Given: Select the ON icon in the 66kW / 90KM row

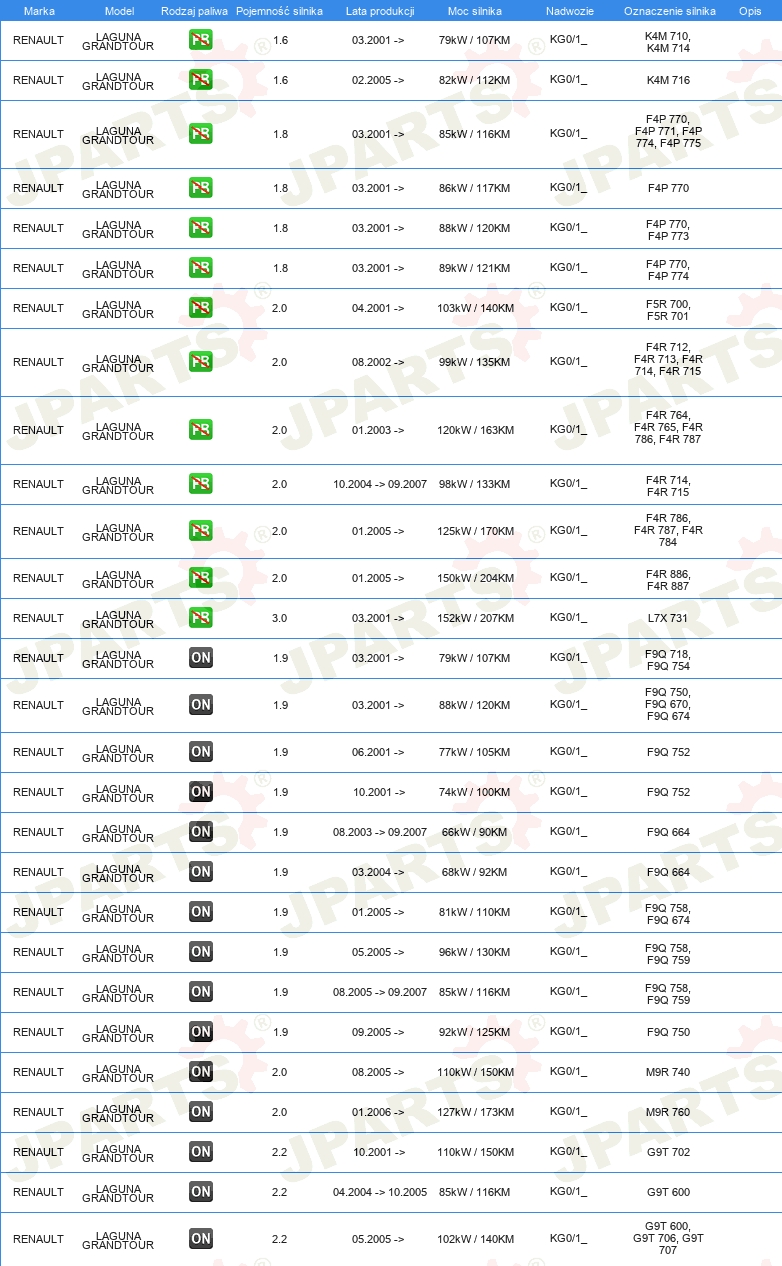Looking at the screenshot, I should [200, 832].
